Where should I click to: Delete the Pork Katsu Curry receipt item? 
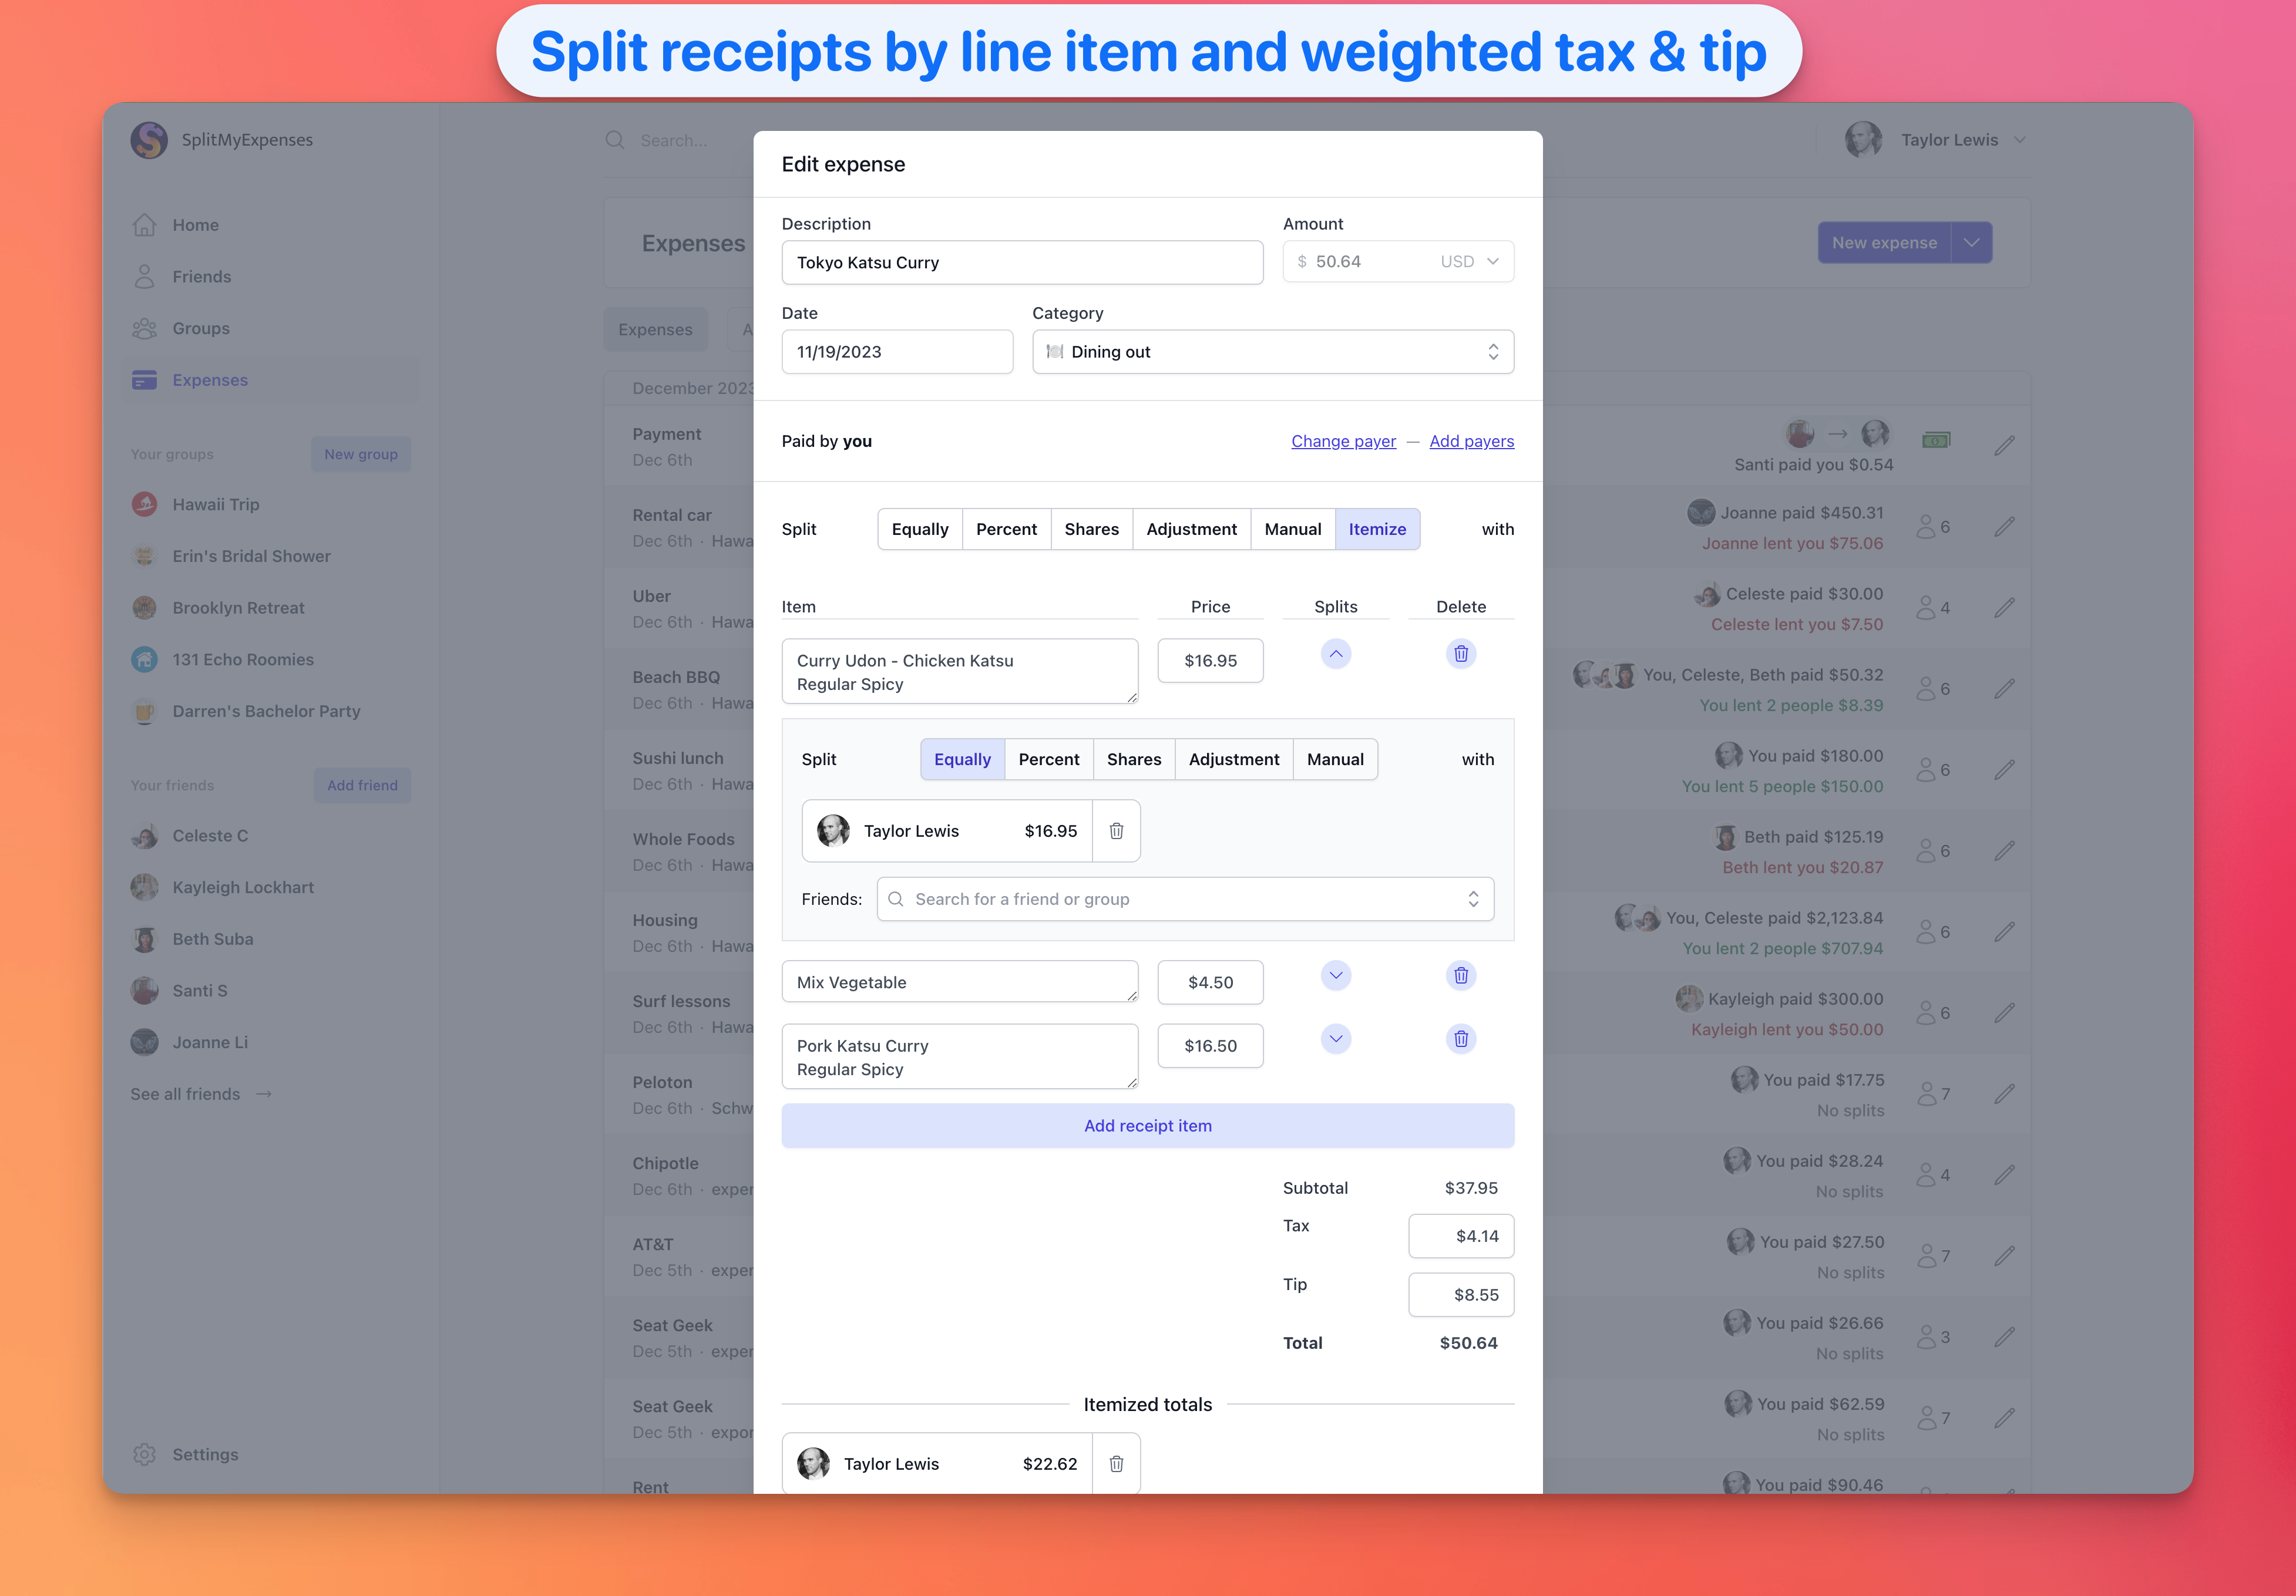pyautogui.click(x=1461, y=1039)
